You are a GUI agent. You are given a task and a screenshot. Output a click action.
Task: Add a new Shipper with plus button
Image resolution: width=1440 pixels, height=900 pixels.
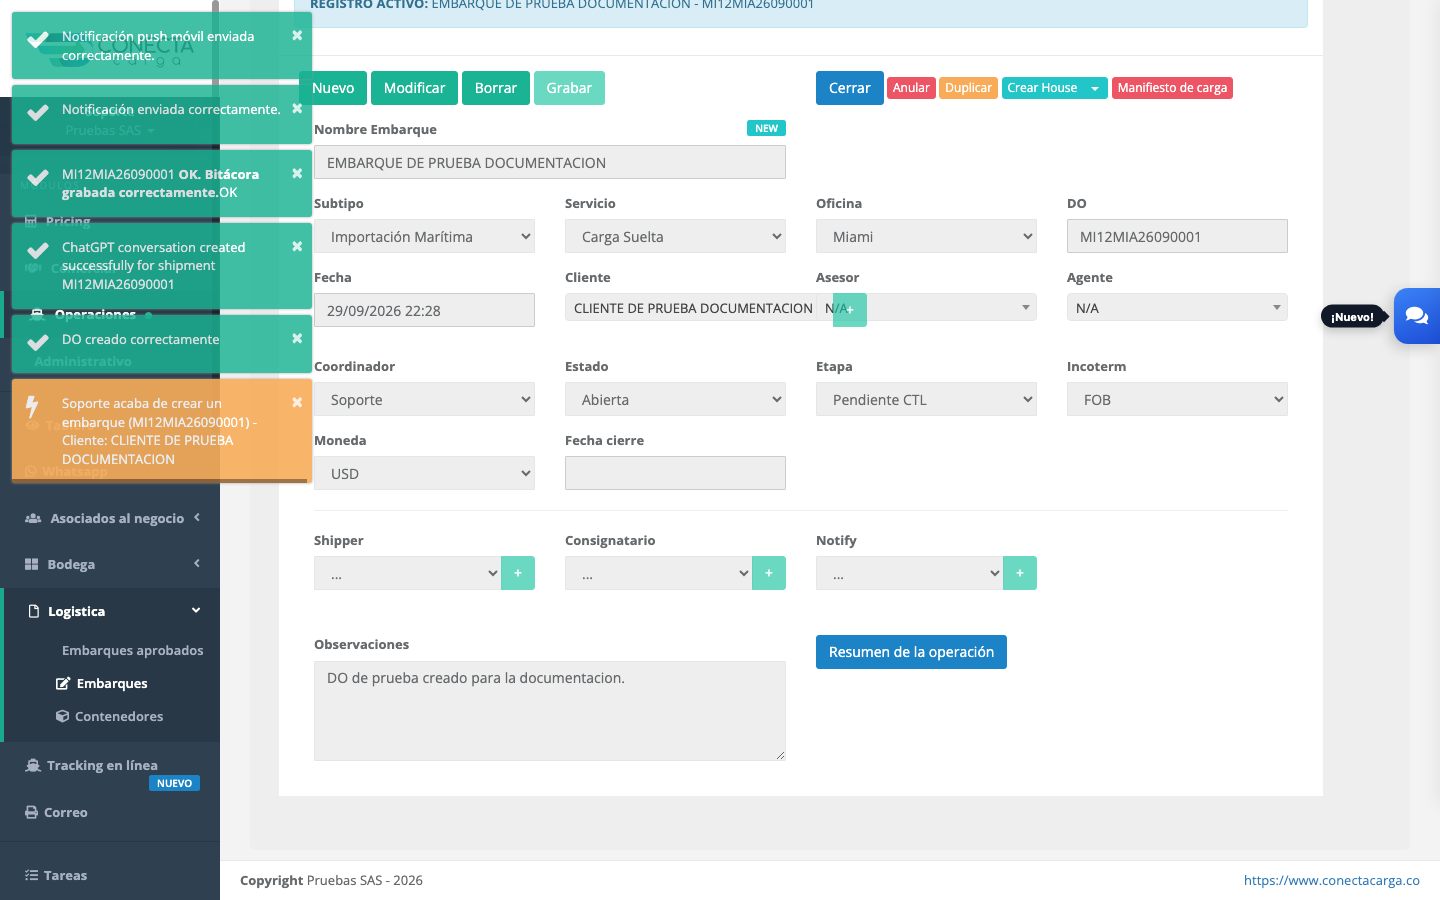[518, 573]
